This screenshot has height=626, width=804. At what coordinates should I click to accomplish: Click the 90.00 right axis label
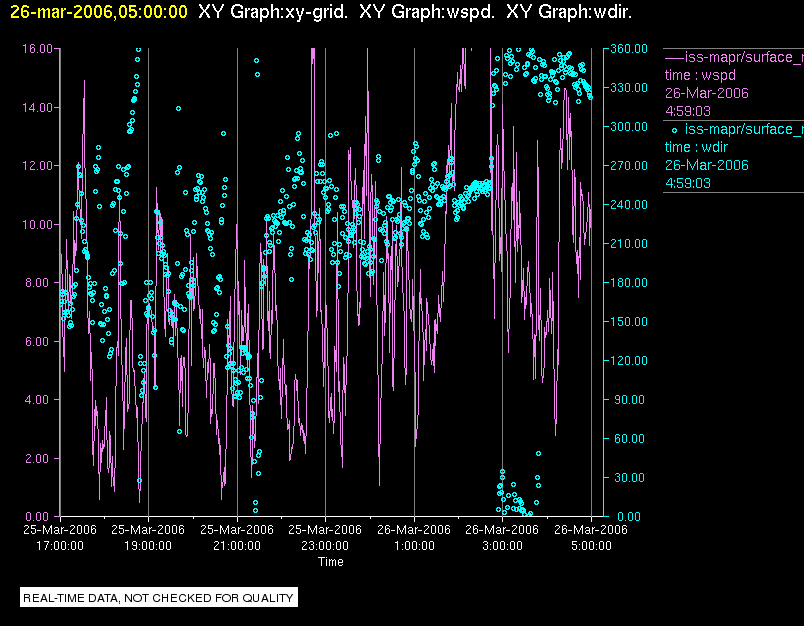click(629, 399)
